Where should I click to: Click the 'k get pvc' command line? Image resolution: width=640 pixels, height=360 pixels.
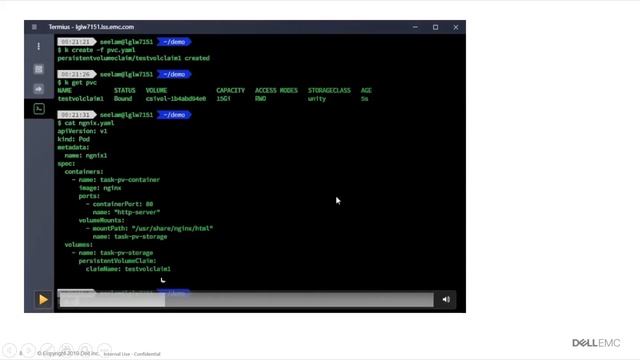tap(77, 82)
